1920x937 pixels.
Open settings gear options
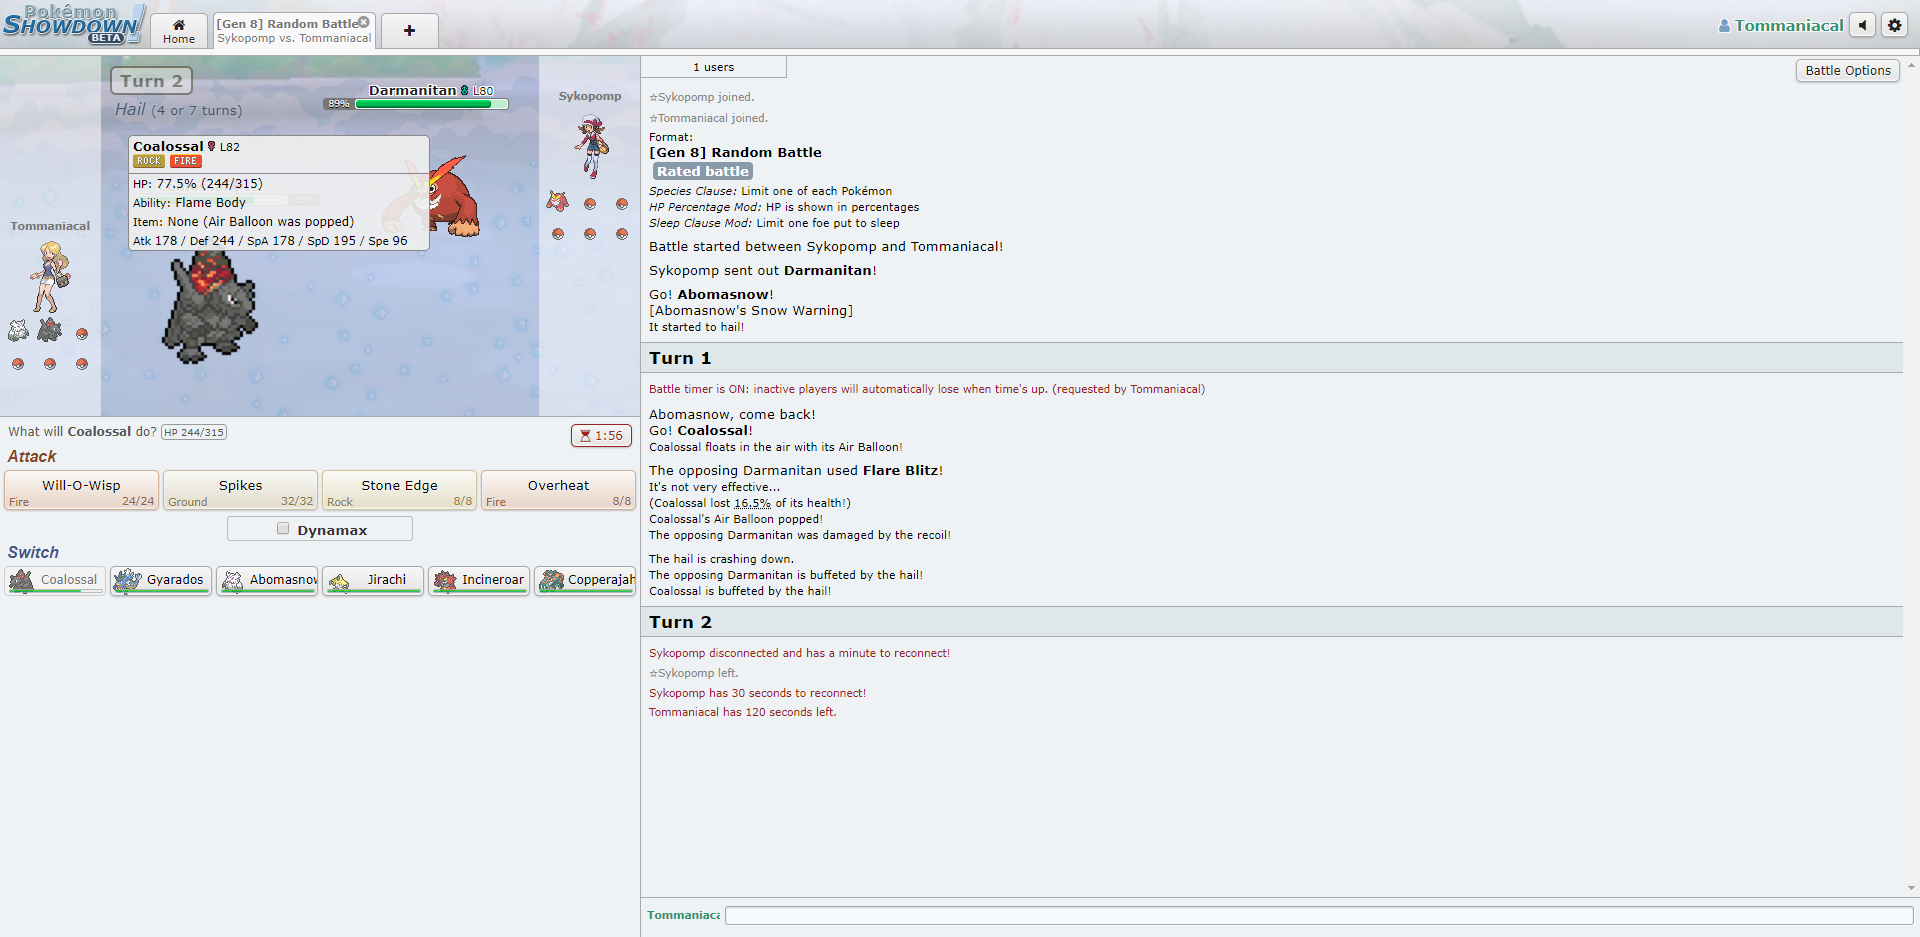[x=1895, y=25]
